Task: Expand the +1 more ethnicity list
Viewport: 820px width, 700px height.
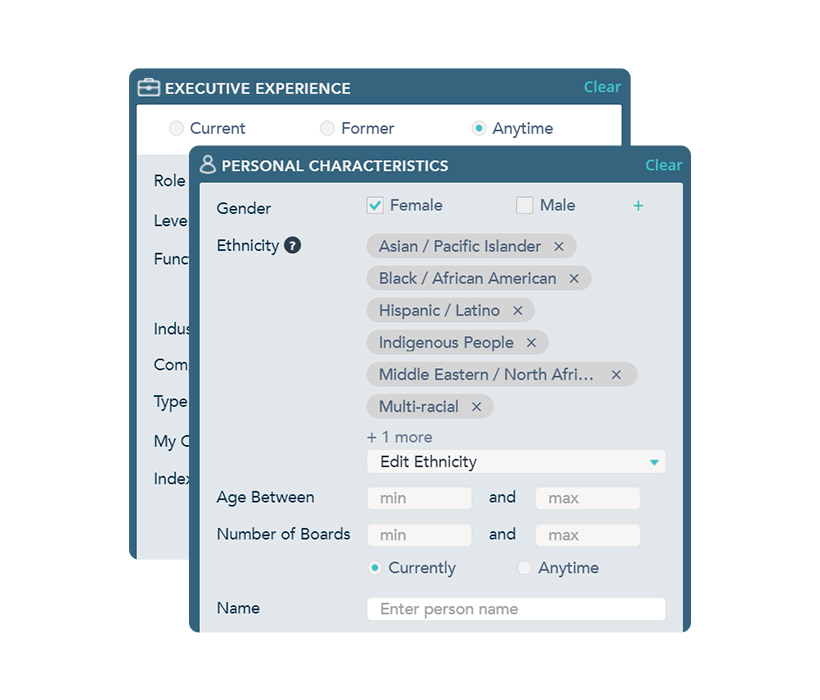Action: 399,437
